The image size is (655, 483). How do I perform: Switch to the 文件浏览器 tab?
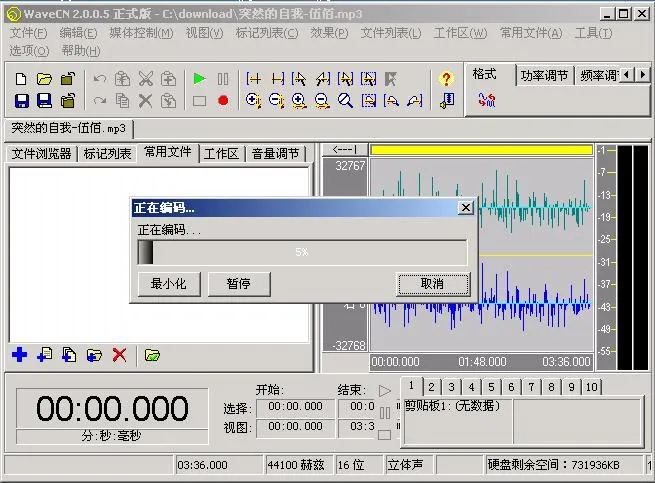(x=41, y=154)
